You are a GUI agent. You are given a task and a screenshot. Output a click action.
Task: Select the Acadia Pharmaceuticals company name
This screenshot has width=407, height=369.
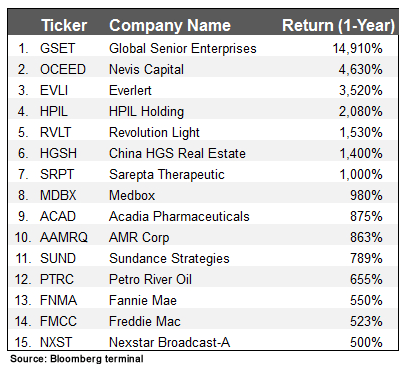(x=179, y=217)
